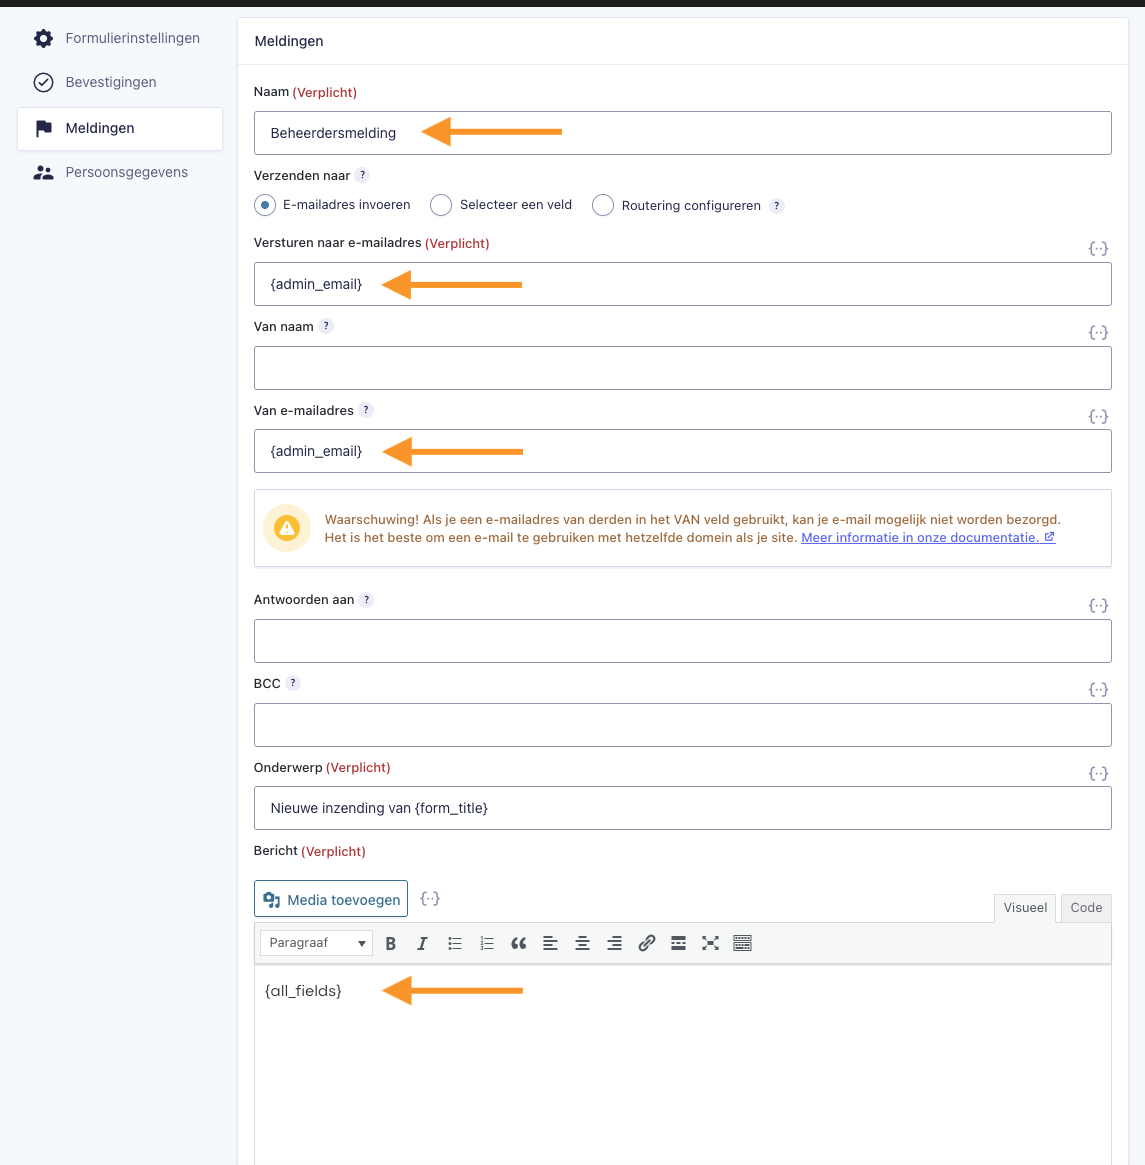Open Bevestigingen in the sidebar
This screenshot has height=1165, width=1145.
click(111, 82)
